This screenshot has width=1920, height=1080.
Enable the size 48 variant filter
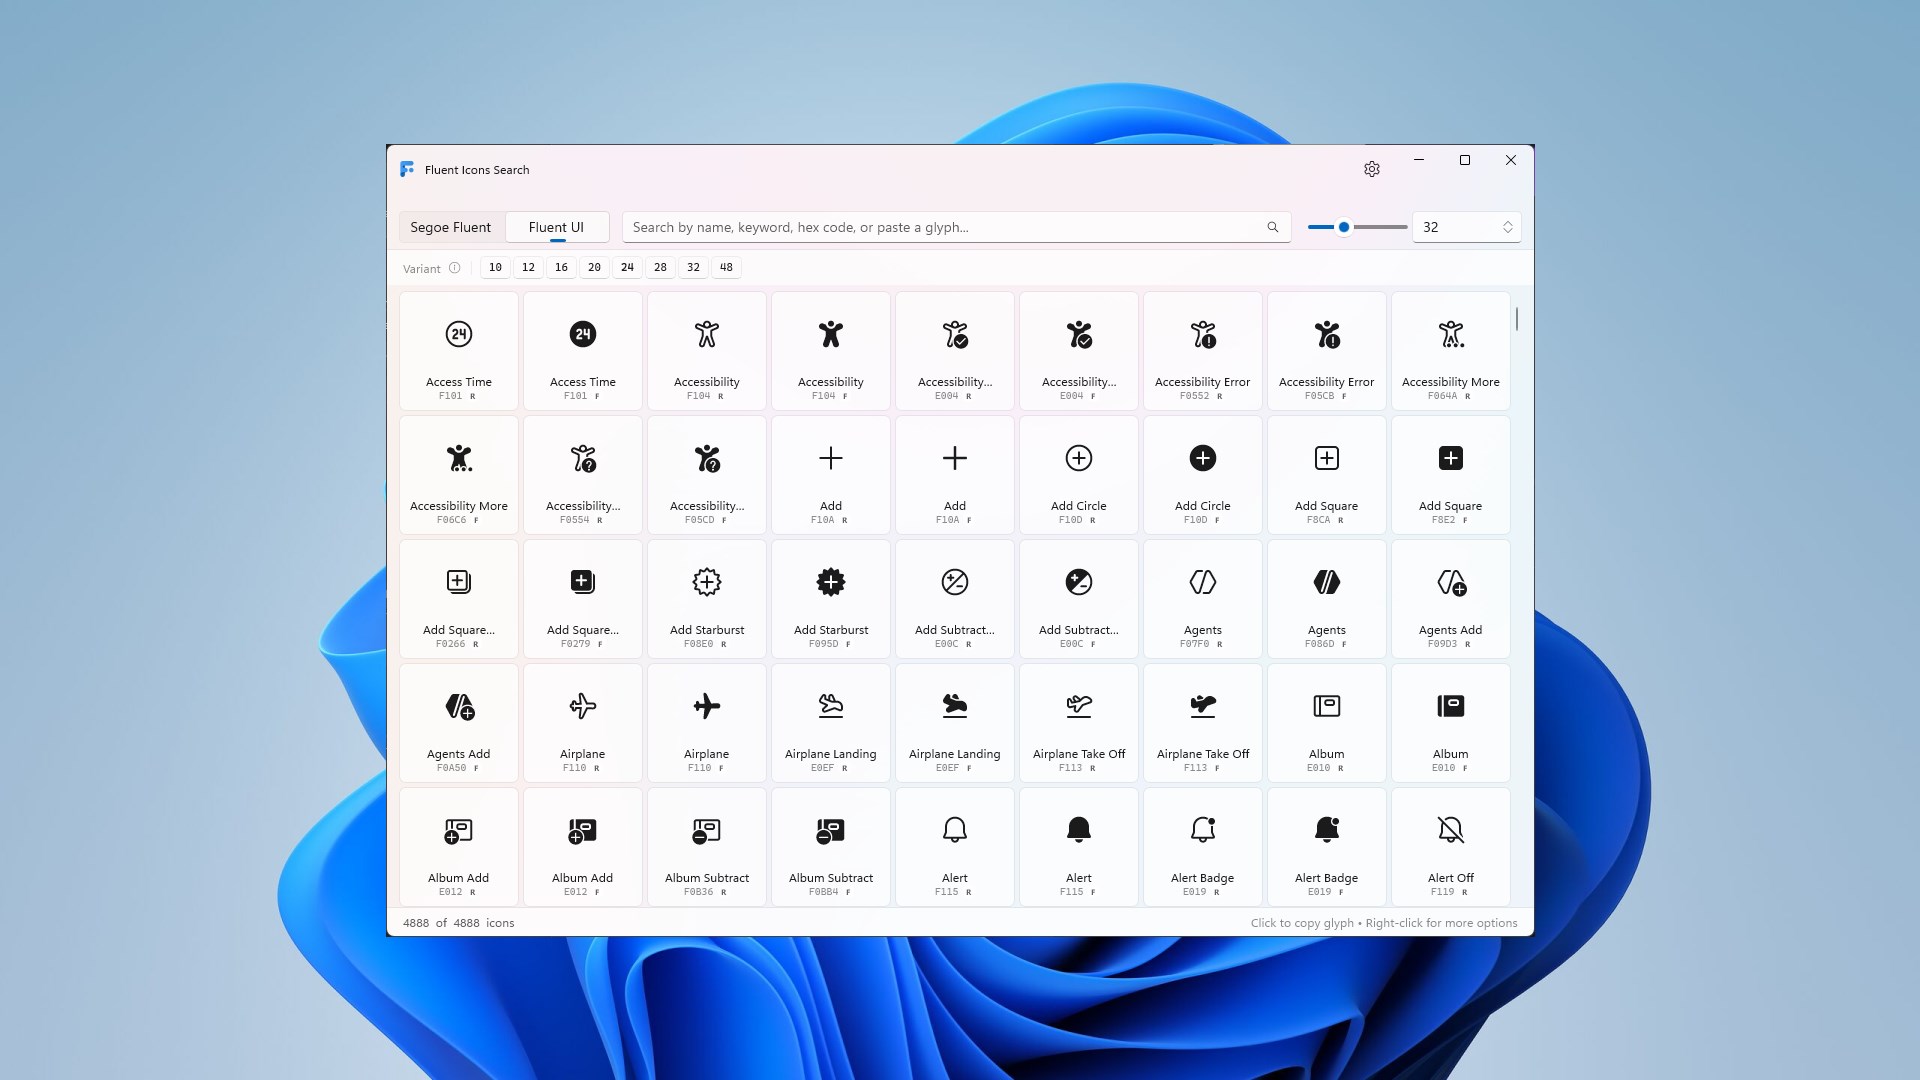(726, 267)
